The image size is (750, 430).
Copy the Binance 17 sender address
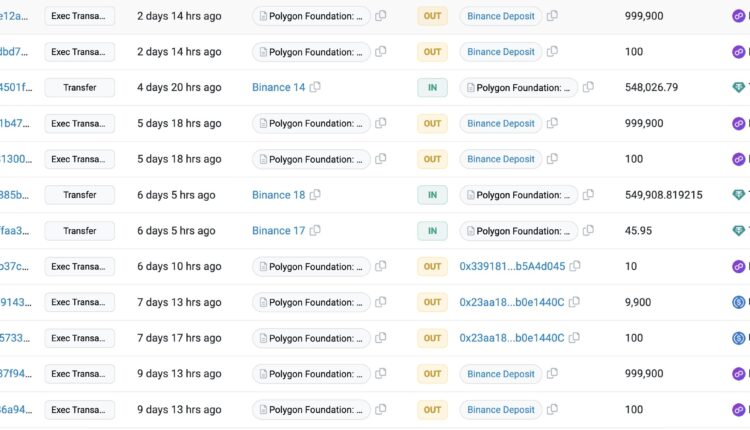[315, 231]
